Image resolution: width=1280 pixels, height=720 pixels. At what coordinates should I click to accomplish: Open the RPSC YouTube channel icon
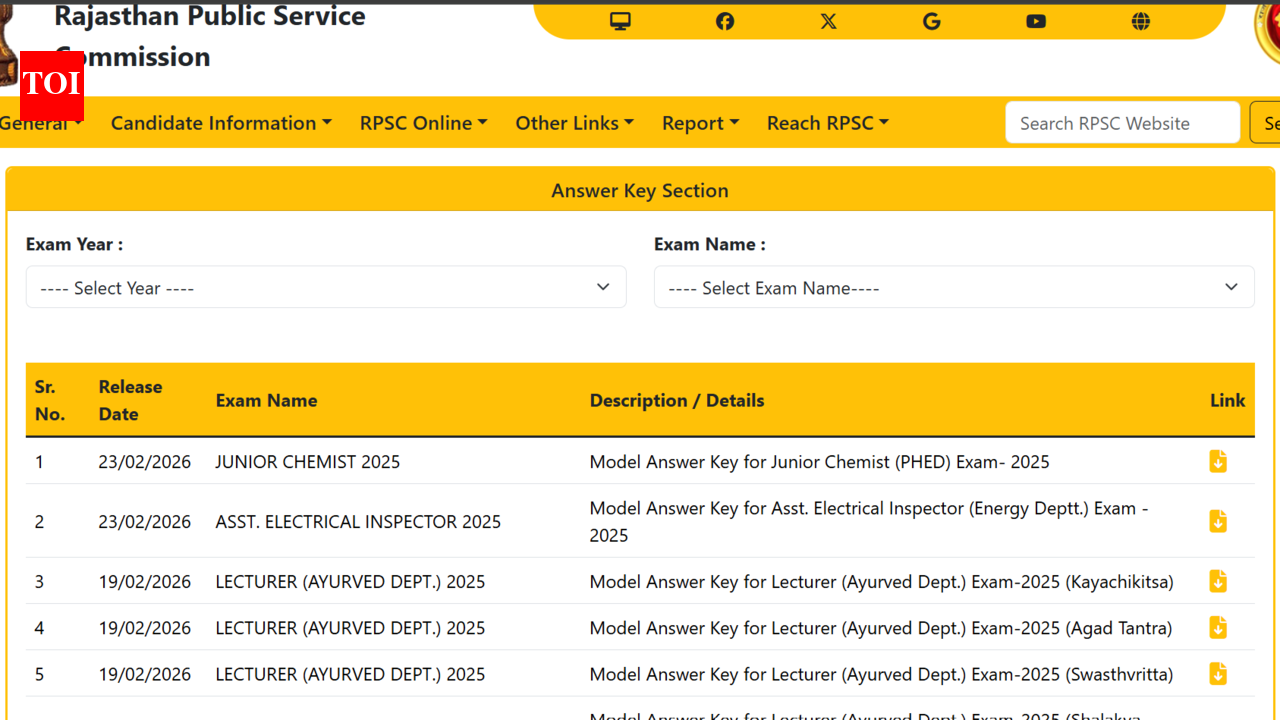tap(1036, 20)
